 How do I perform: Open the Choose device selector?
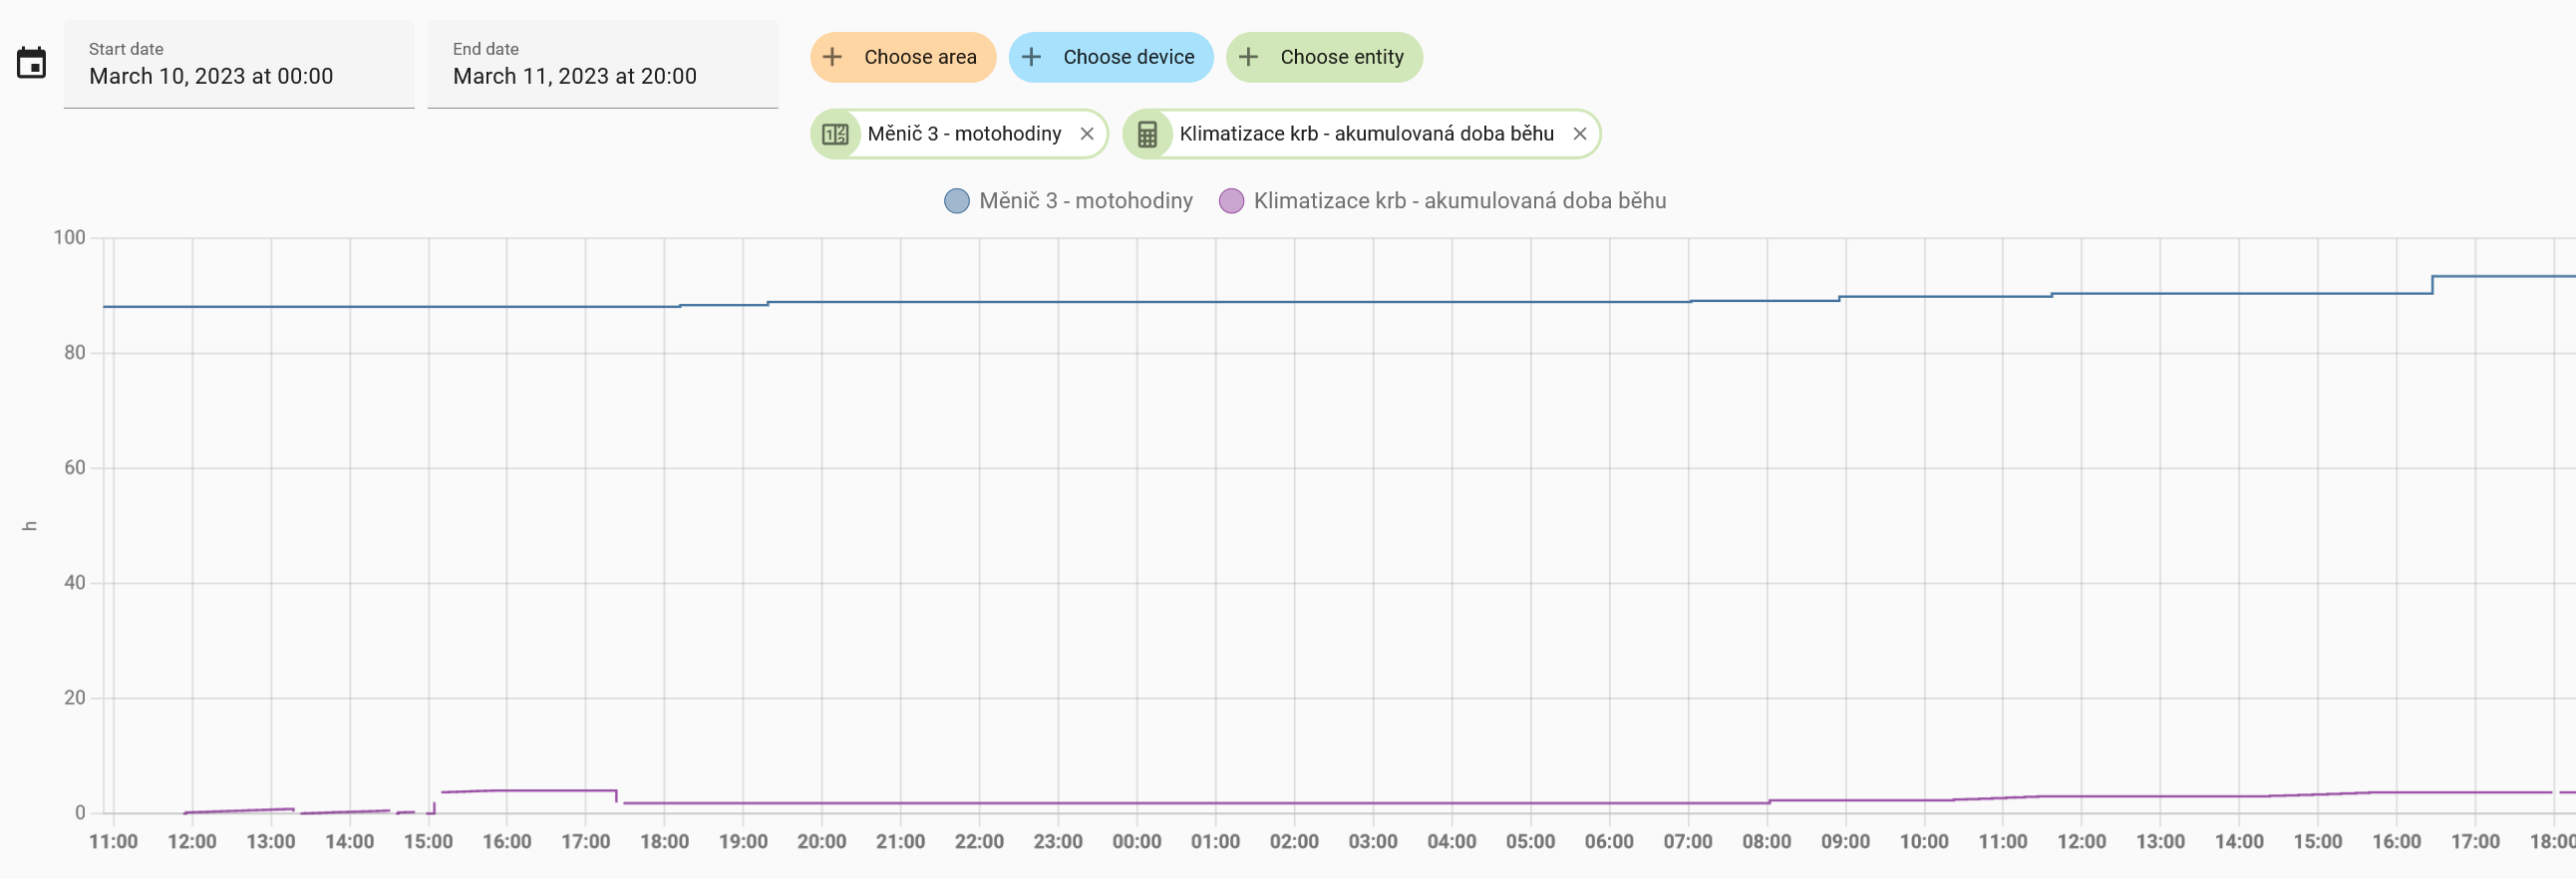point(1128,57)
